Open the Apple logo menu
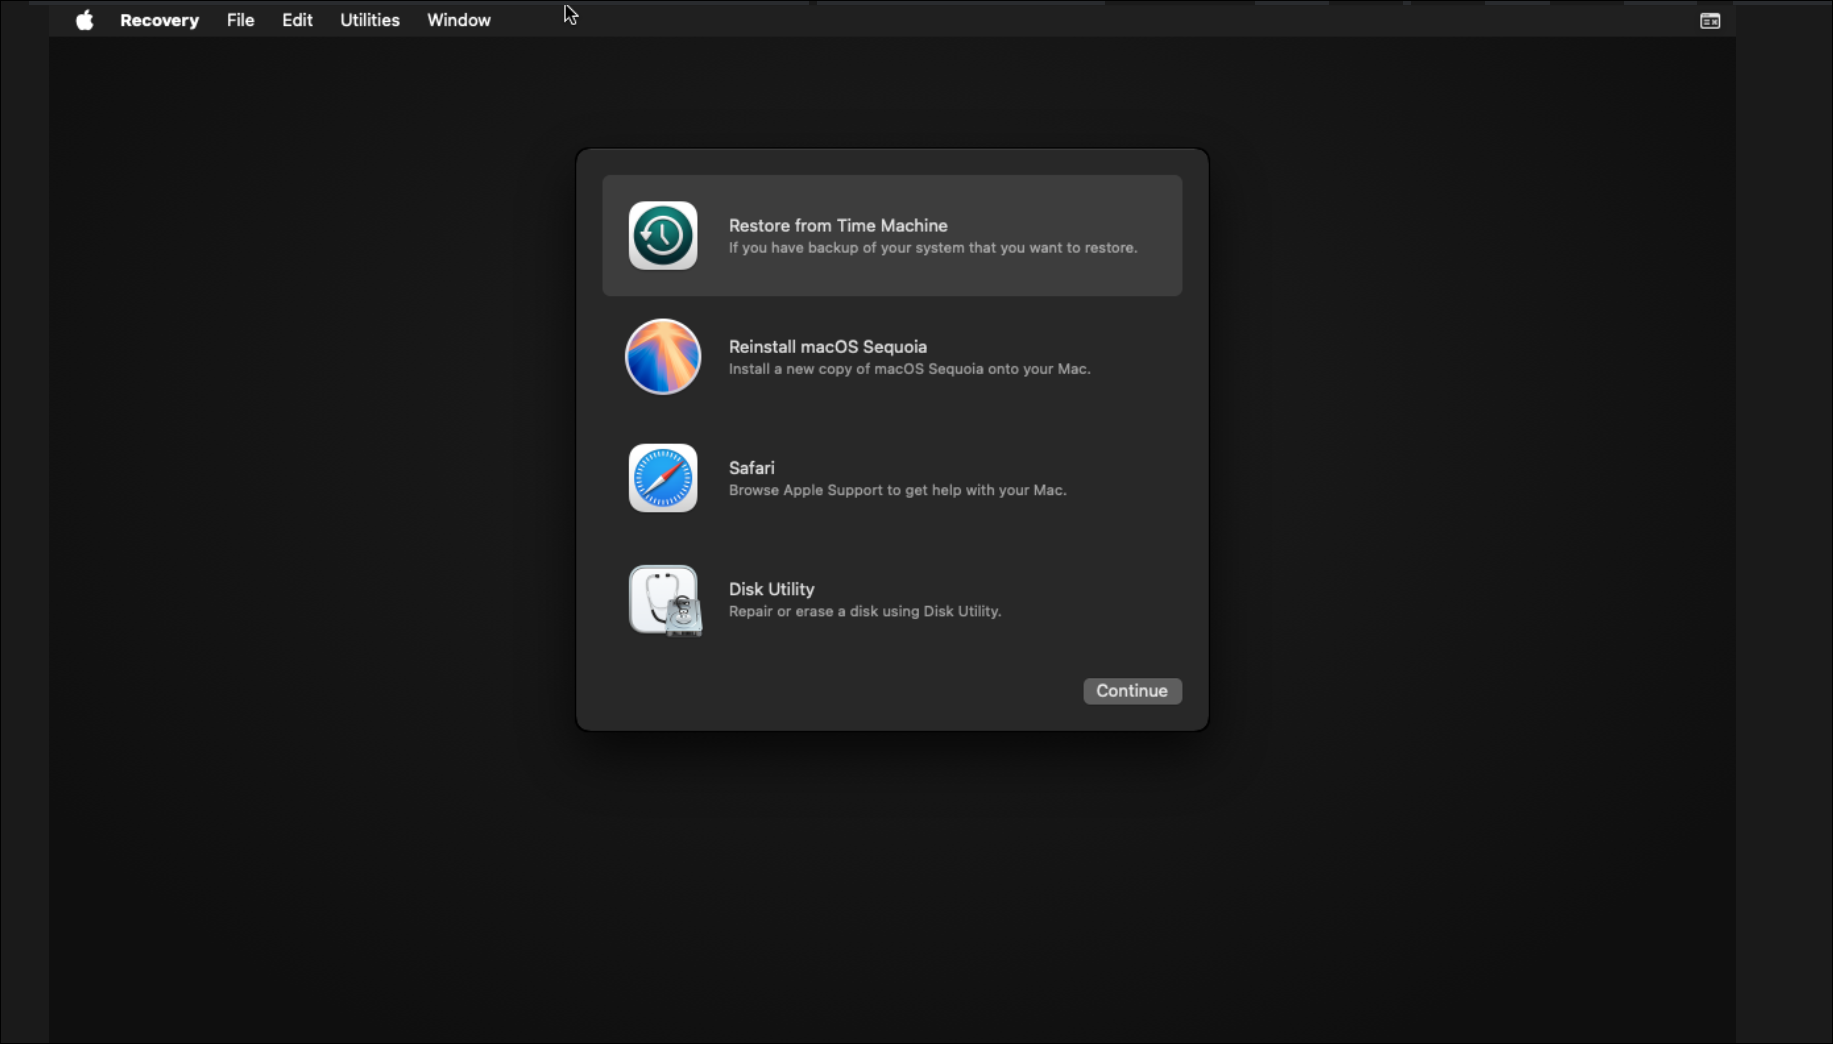1833x1044 pixels. (85, 20)
